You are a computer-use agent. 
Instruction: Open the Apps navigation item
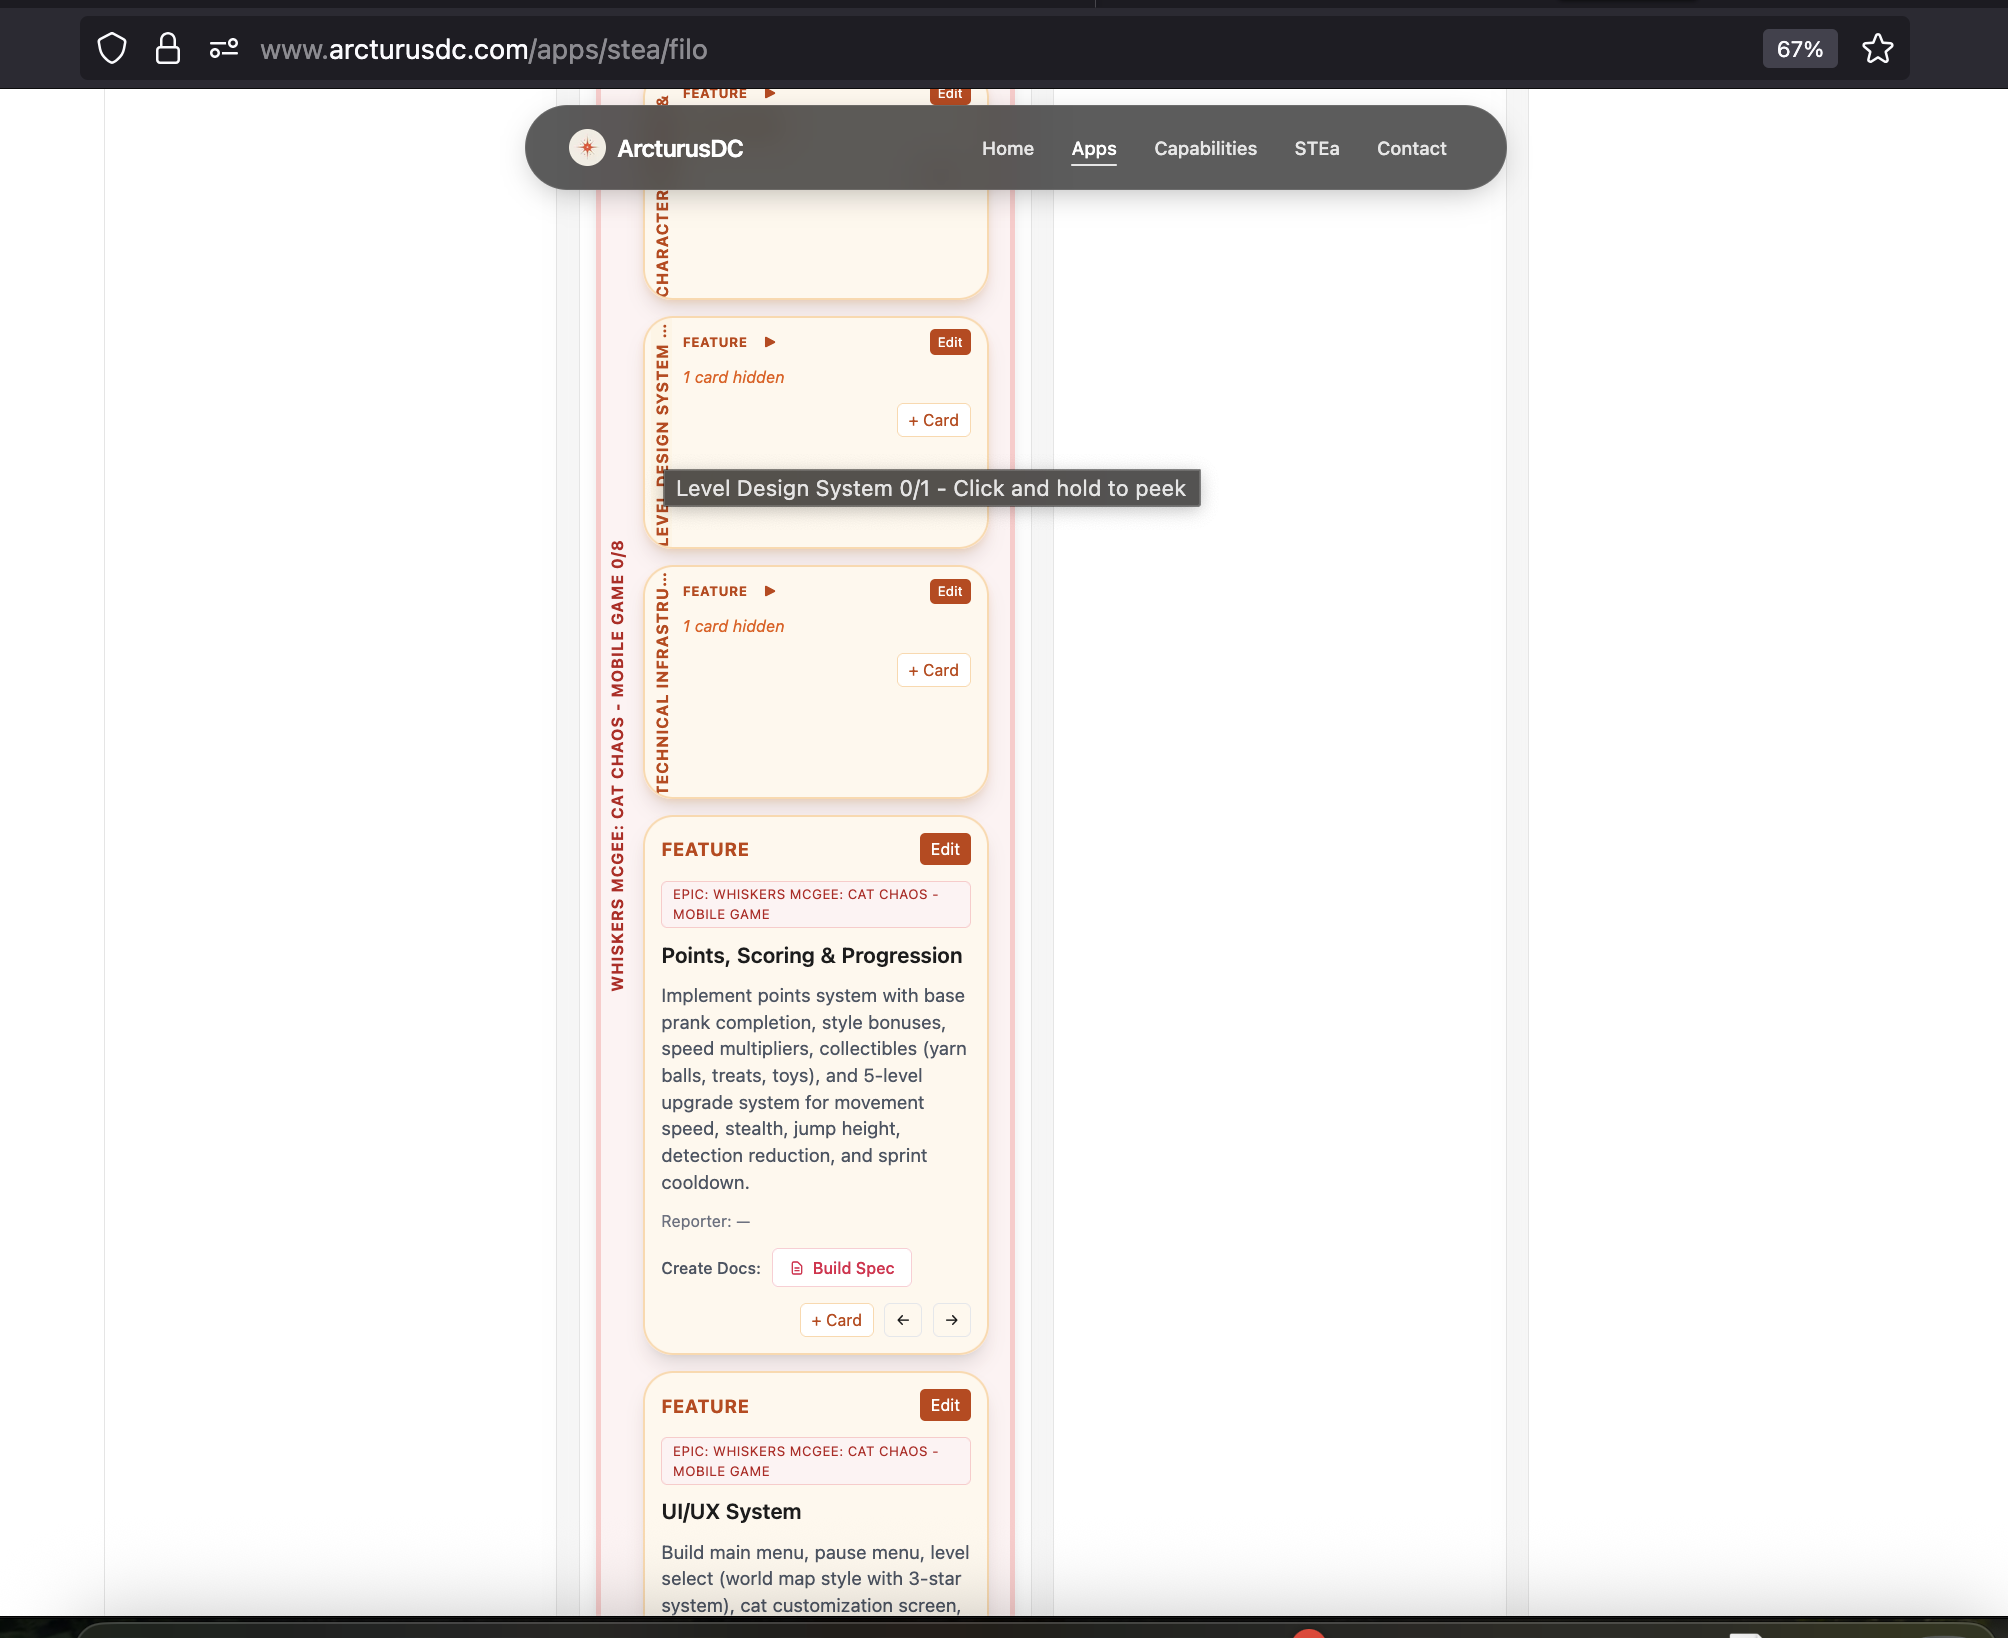click(x=1093, y=148)
